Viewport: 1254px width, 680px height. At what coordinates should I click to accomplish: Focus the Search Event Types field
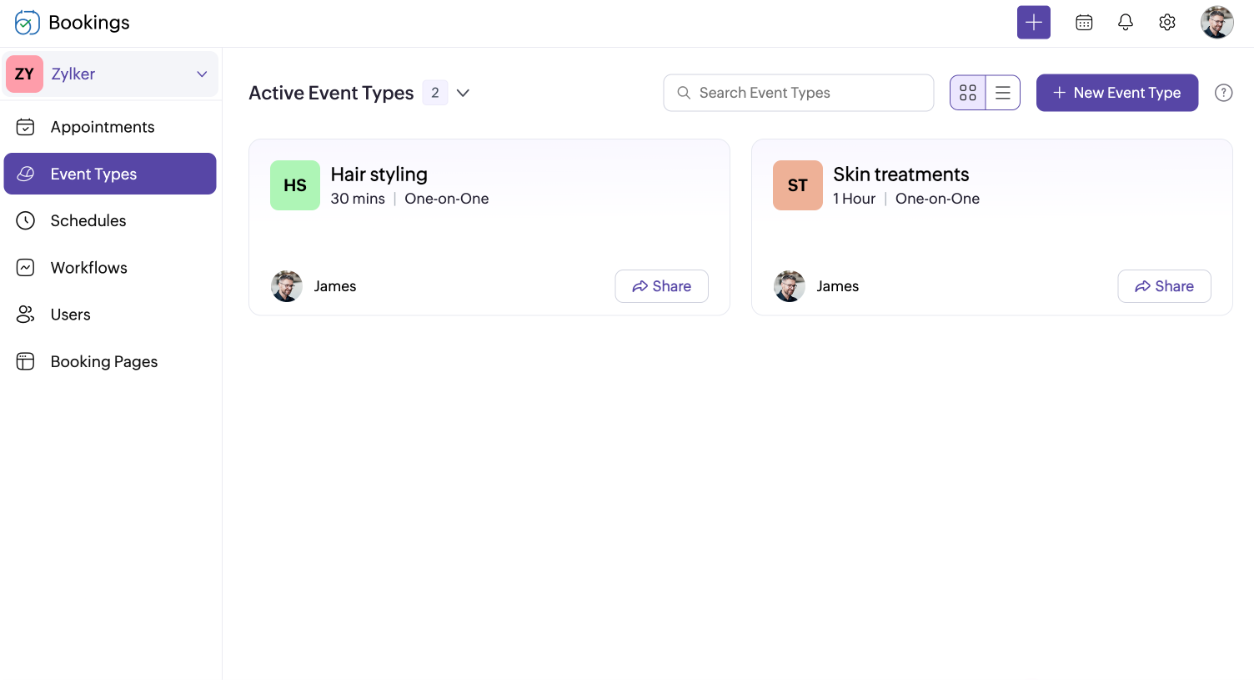(x=799, y=93)
